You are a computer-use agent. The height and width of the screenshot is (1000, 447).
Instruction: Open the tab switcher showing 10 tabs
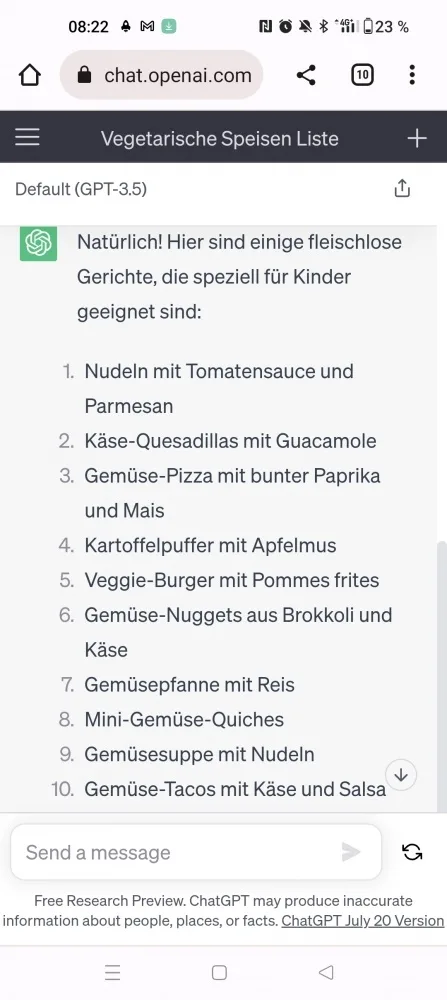click(x=362, y=75)
